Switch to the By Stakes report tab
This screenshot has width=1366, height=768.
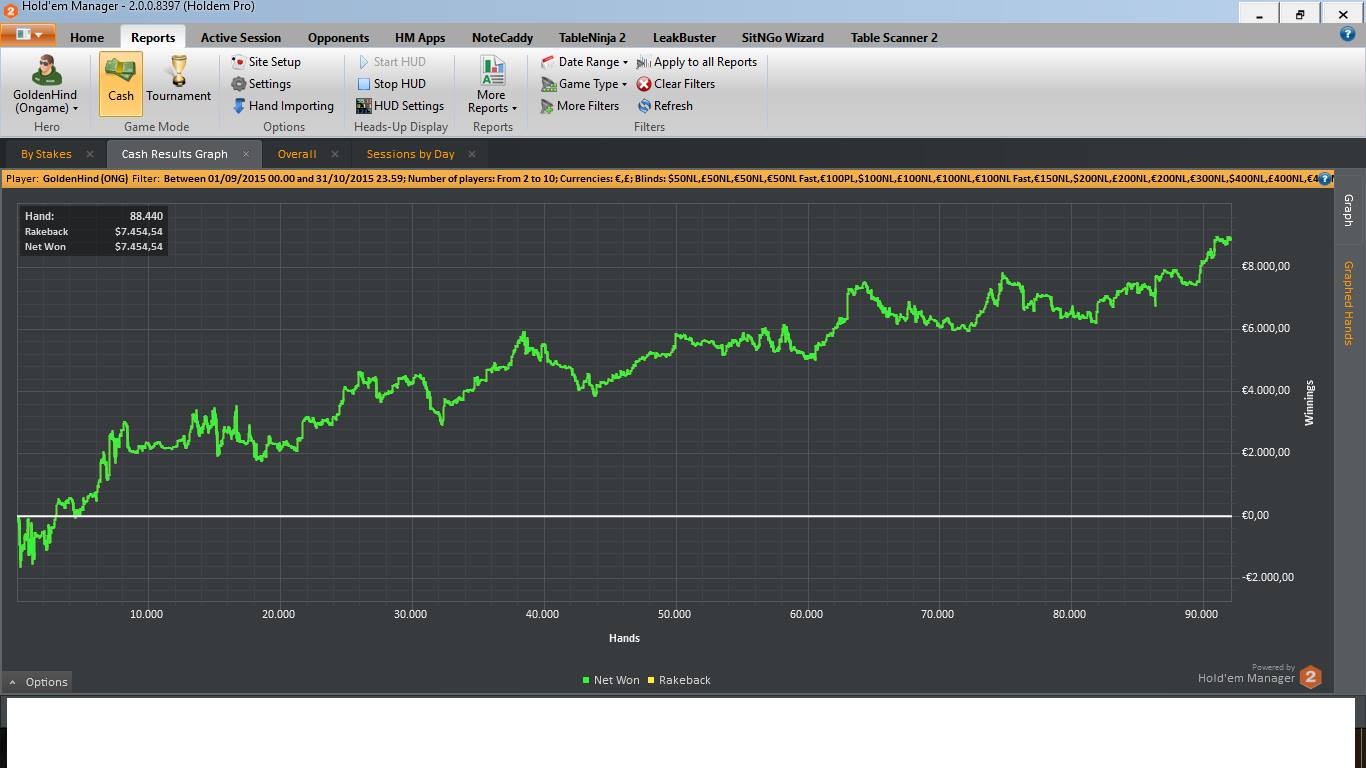pos(46,154)
